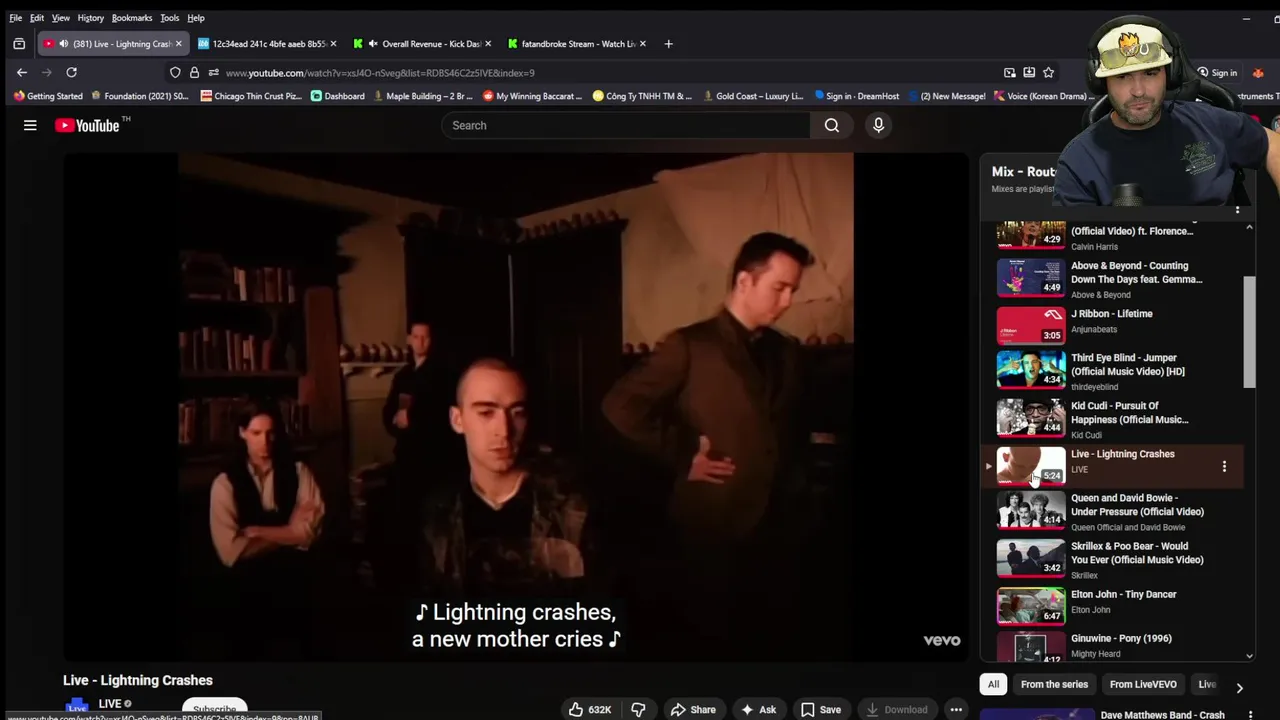Open the Firefox View list-all-tabs icon
The width and height of the screenshot is (1280, 720).
click(19, 44)
